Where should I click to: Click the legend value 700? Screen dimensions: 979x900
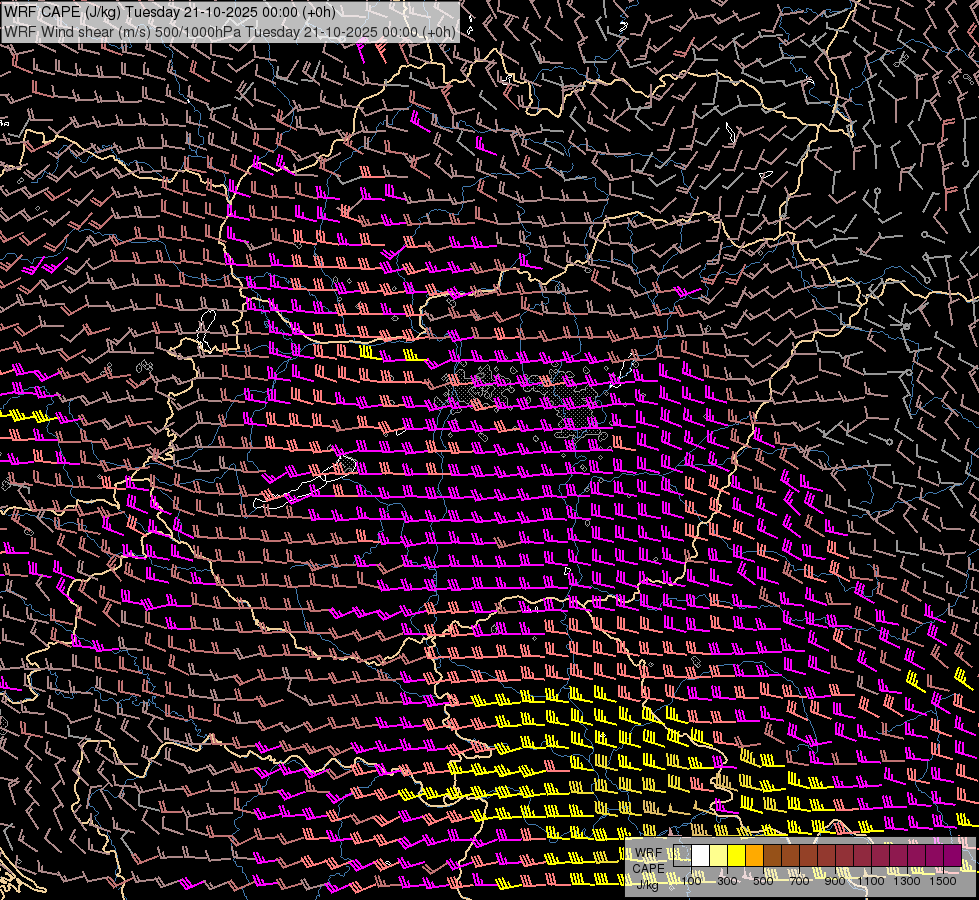(x=799, y=881)
